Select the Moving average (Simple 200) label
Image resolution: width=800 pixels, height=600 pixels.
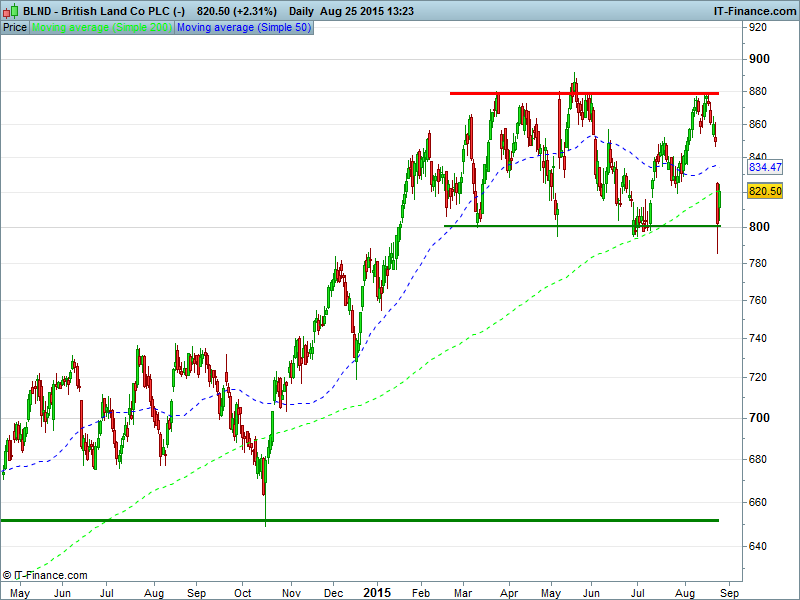coord(102,27)
